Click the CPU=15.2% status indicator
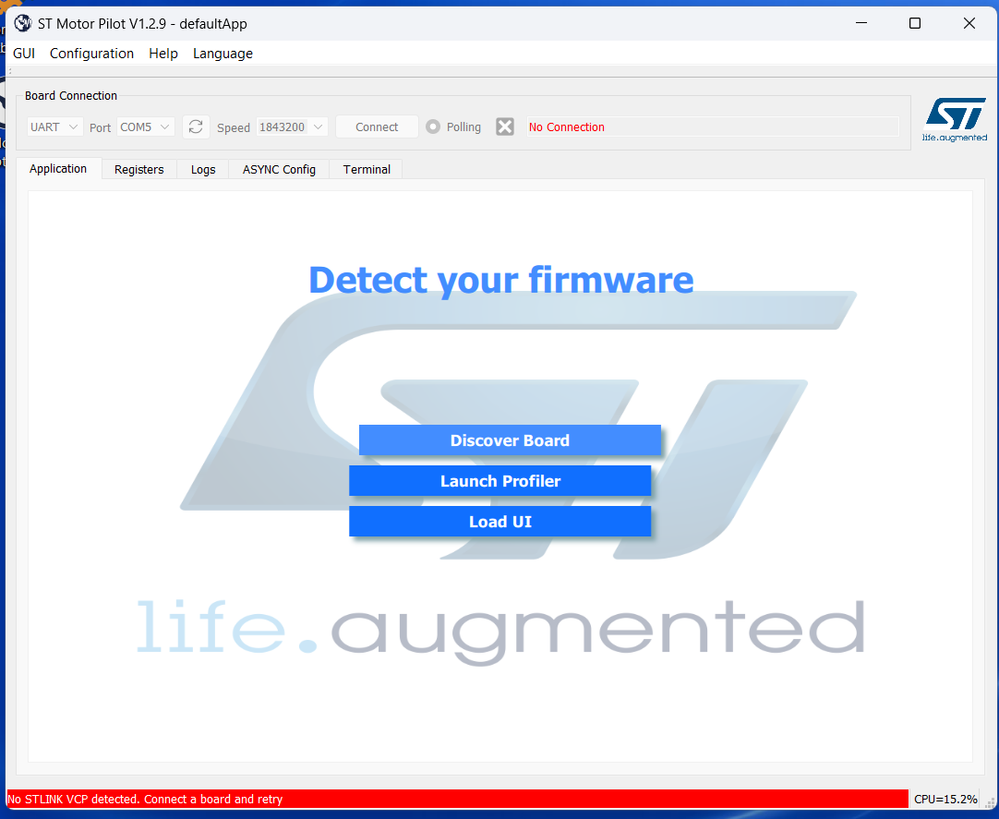This screenshot has height=819, width=999. coord(945,799)
